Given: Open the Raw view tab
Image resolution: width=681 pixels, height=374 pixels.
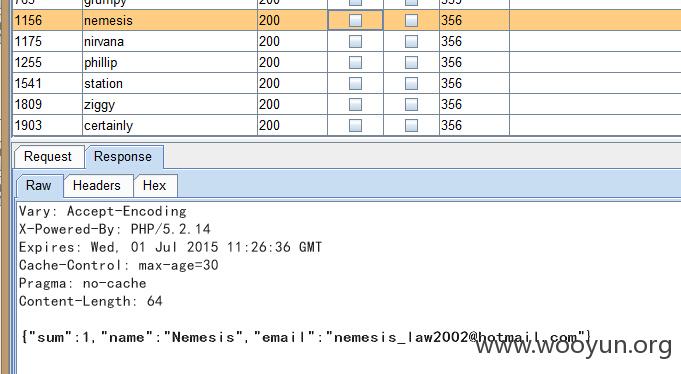Looking at the screenshot, I should coord(39,185).
